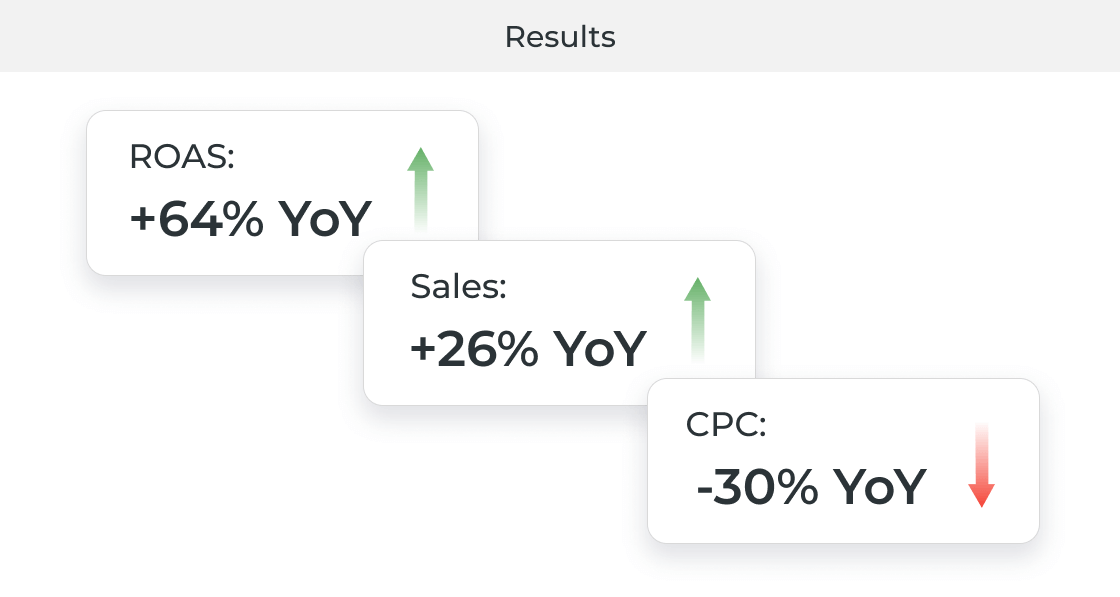Click the ROAS: label
The height and width of the screenshot is (597, 1120).
point(181,156)
